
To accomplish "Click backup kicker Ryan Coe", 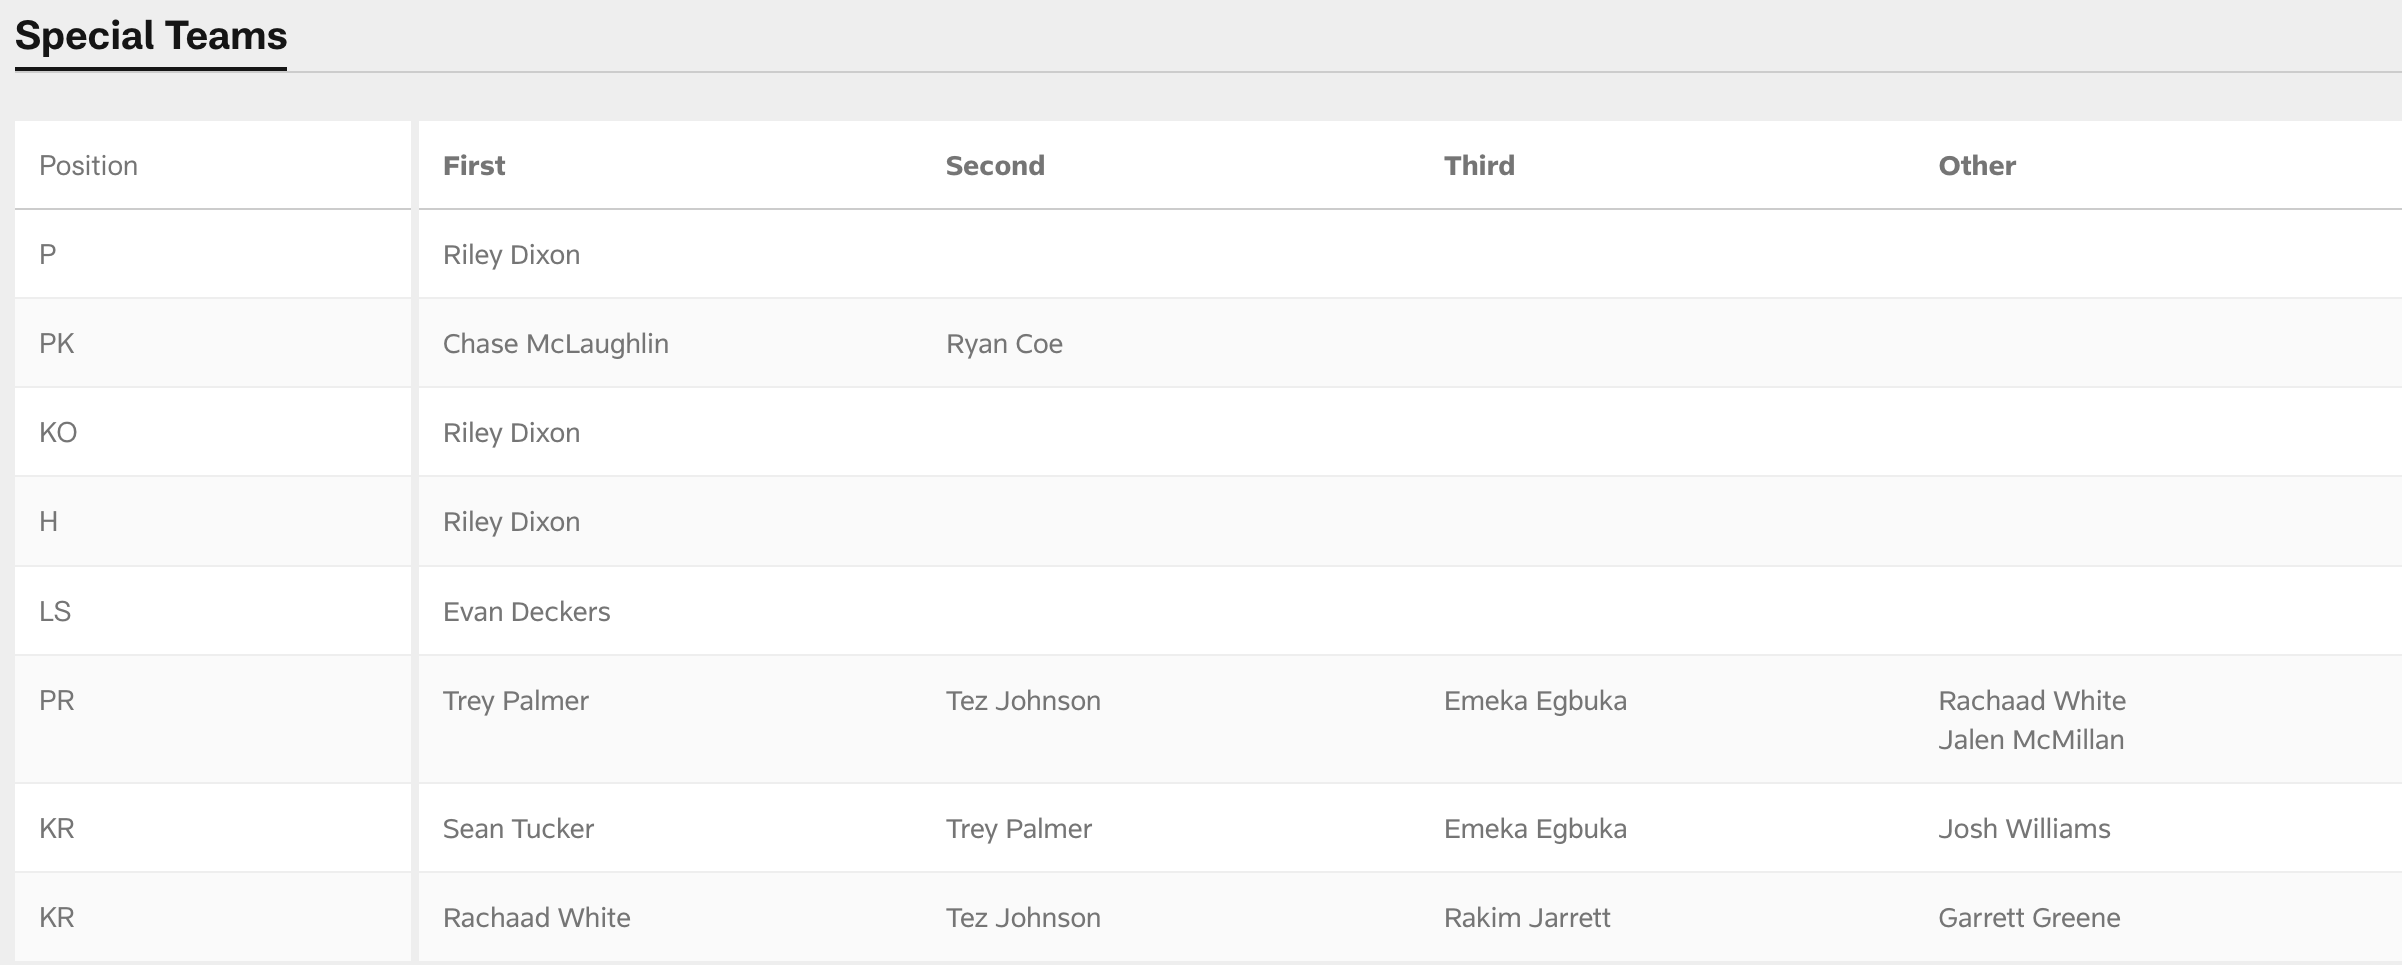I will 1004,344.
